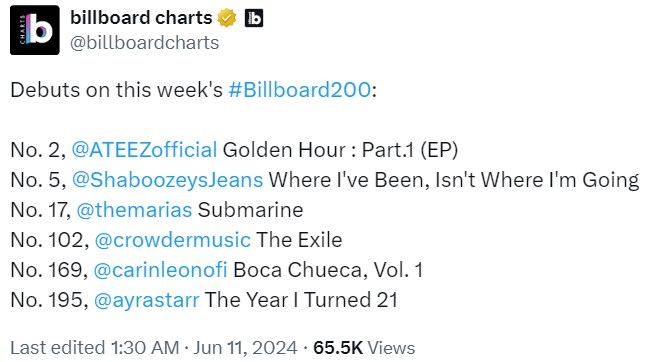
Task: Click The Year I Turned 21 text
Action: click(301, 300)
